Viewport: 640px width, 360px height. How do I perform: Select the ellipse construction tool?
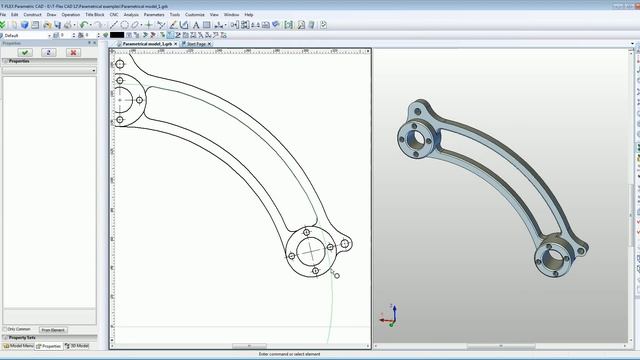[x=135, y=25]
